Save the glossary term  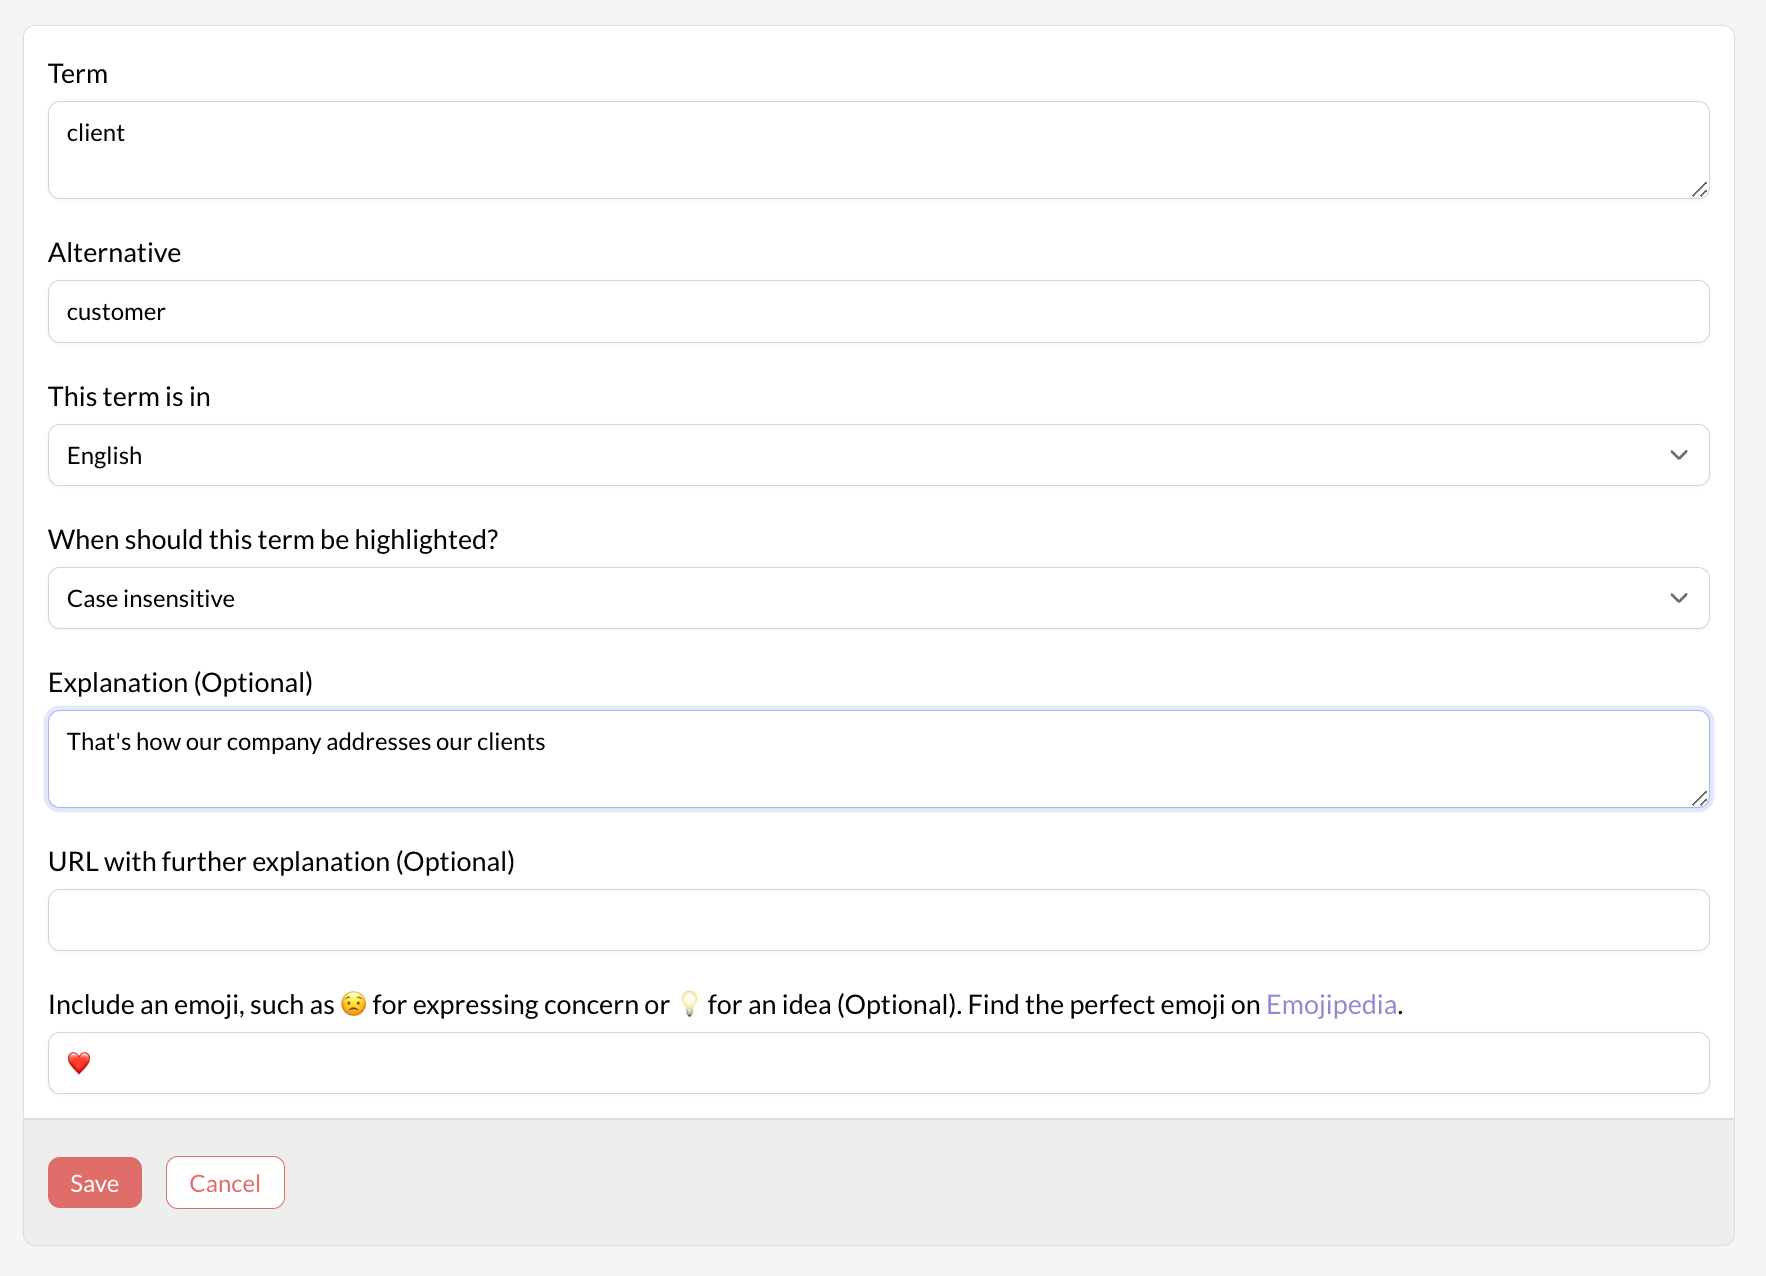pos(94,1182)
